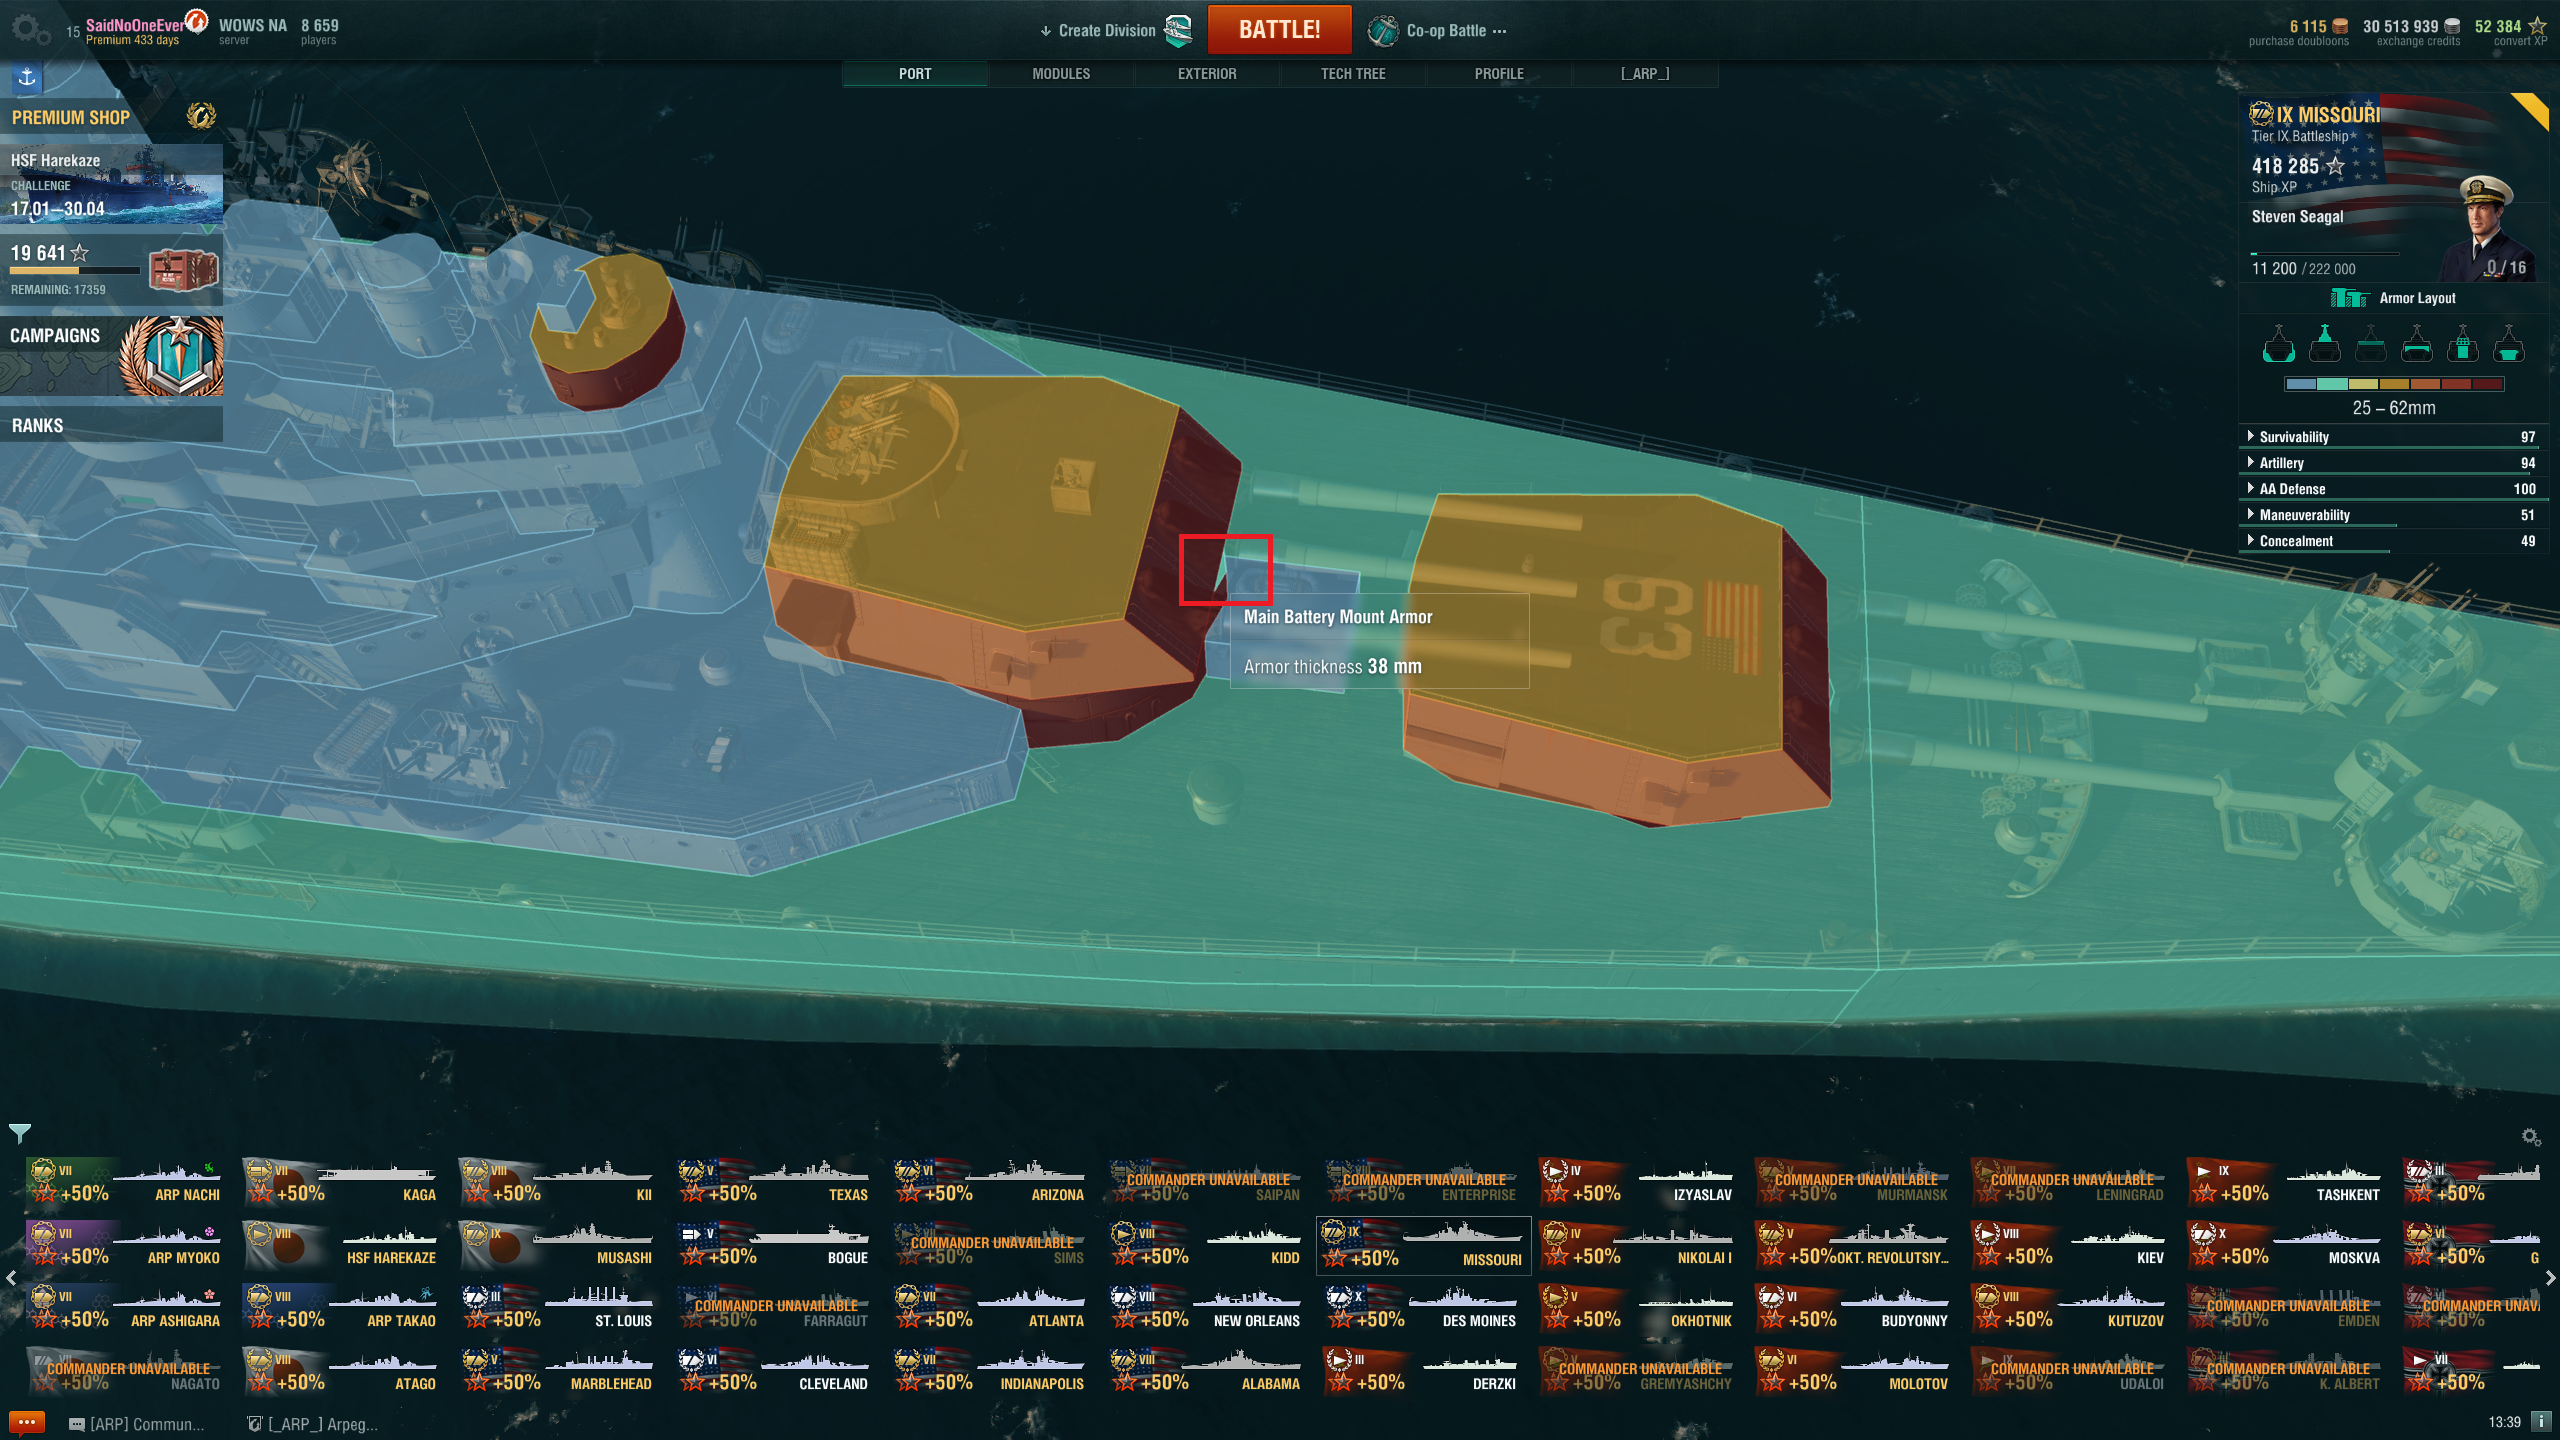
Task: Select the ATLANTA cruiser
Action: pos(990,1308)
